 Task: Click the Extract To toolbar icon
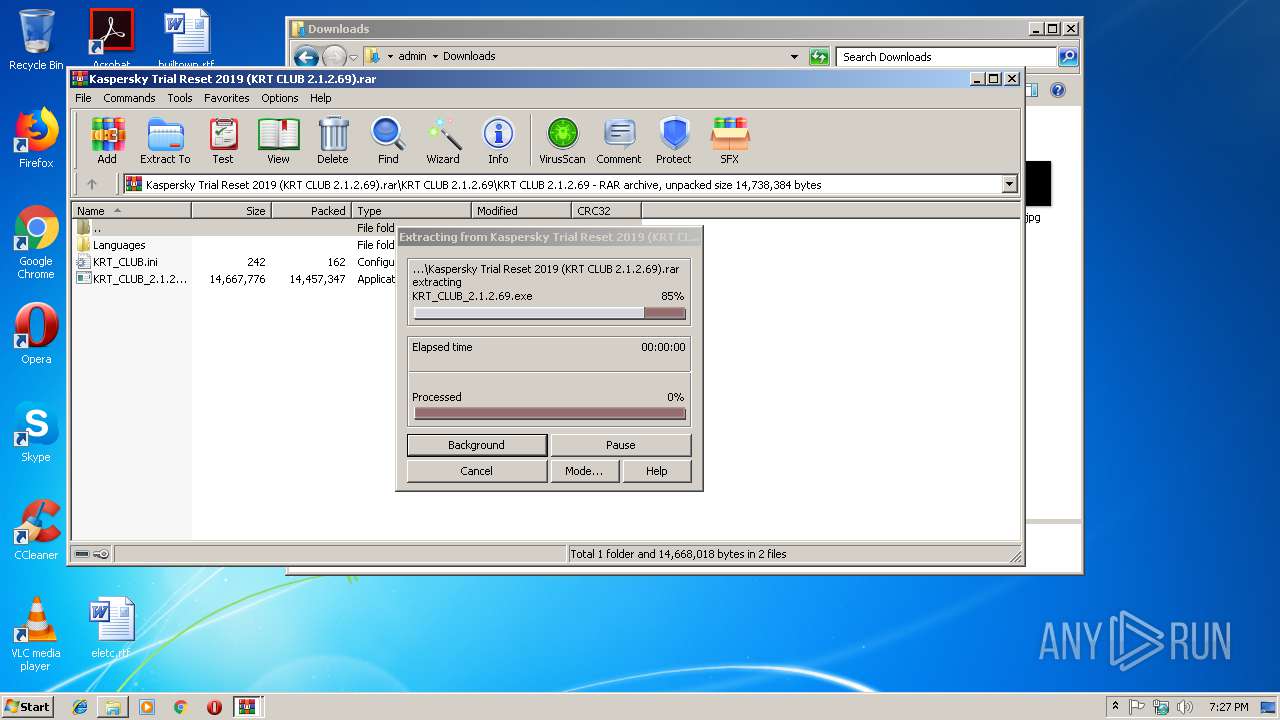pos(165,140)
